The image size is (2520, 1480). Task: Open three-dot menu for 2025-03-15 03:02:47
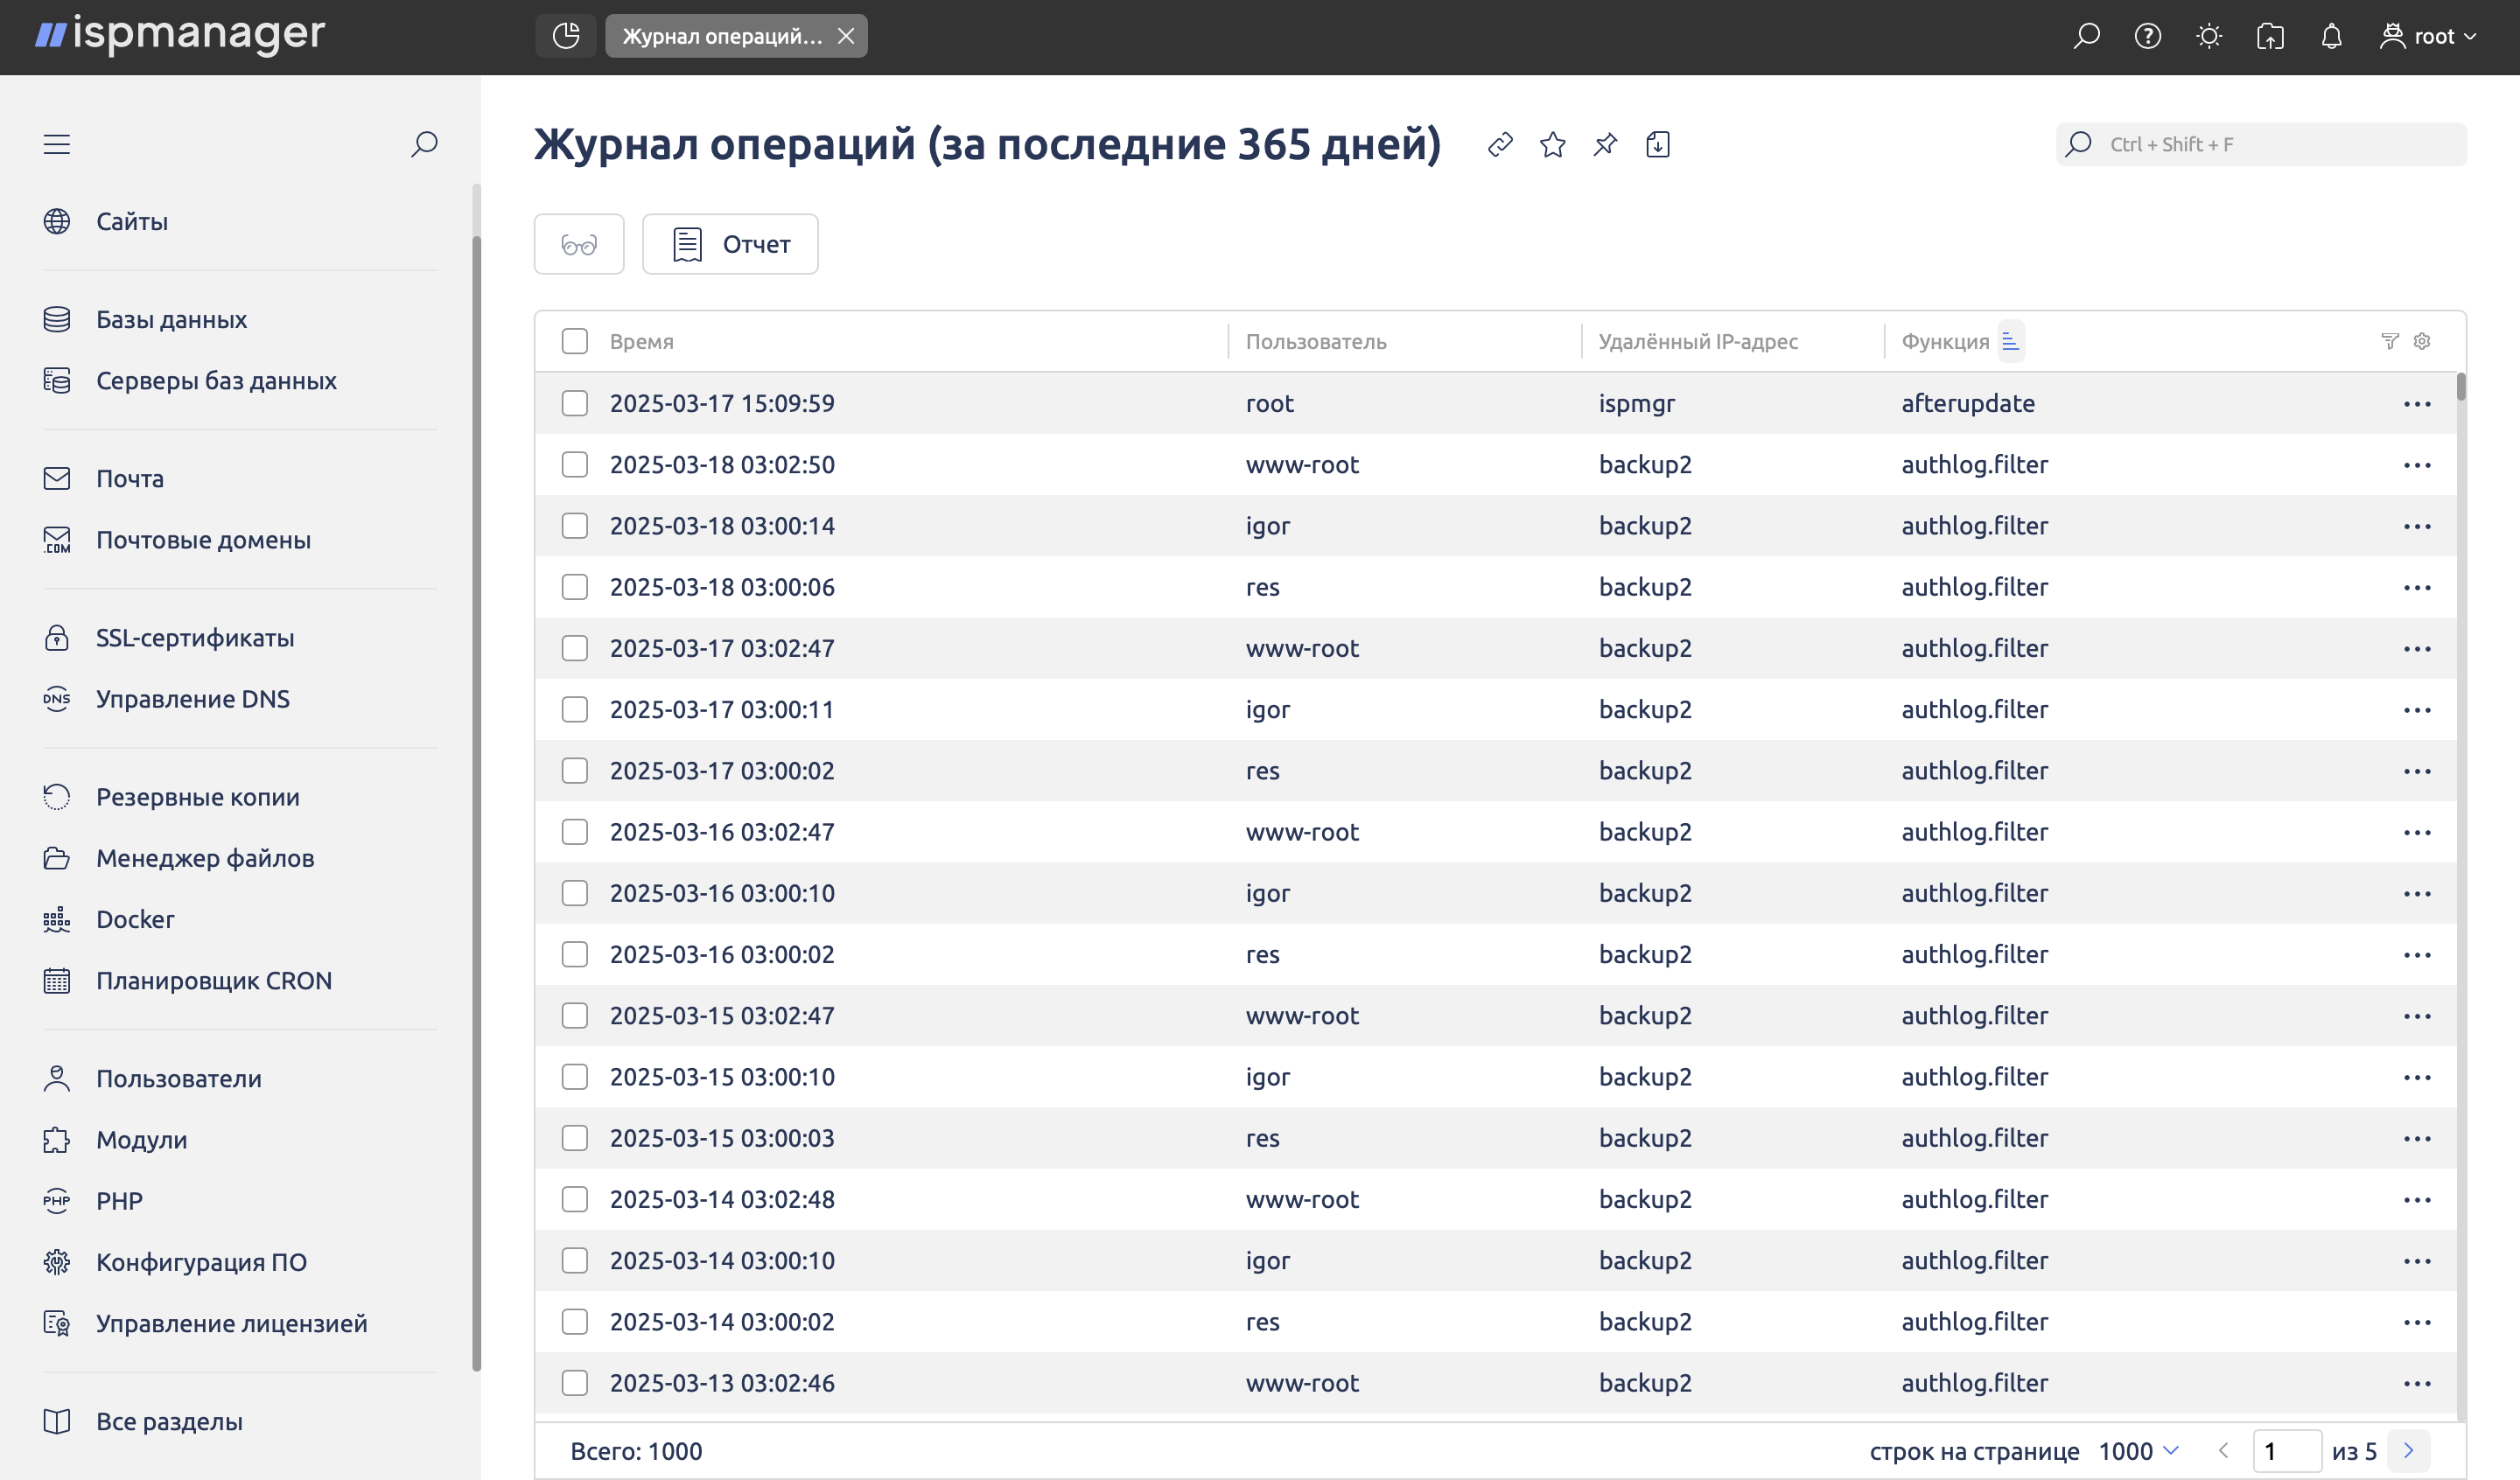point(2417,1016)
